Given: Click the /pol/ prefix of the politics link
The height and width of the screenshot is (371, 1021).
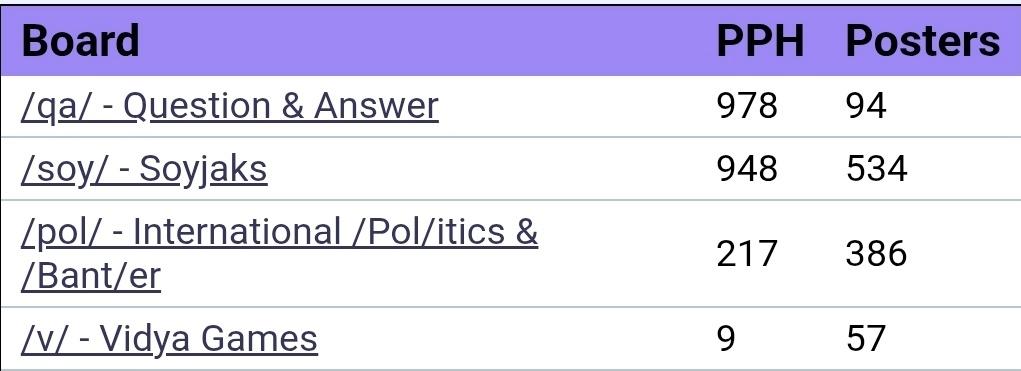Looking at the screenshot, I should pyautogui.click(x=61, y=233).
